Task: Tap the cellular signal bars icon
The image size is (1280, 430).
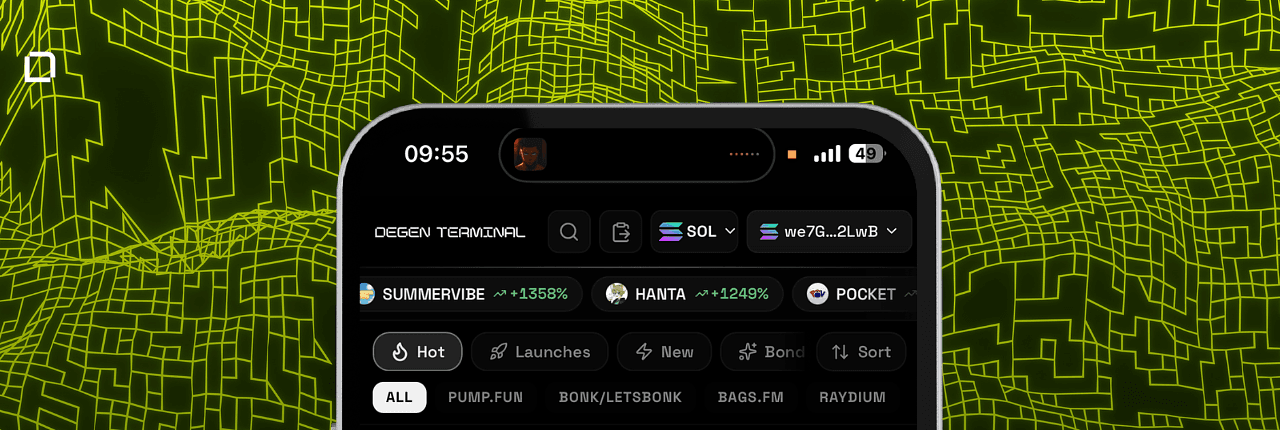Action: coord(827,154)
